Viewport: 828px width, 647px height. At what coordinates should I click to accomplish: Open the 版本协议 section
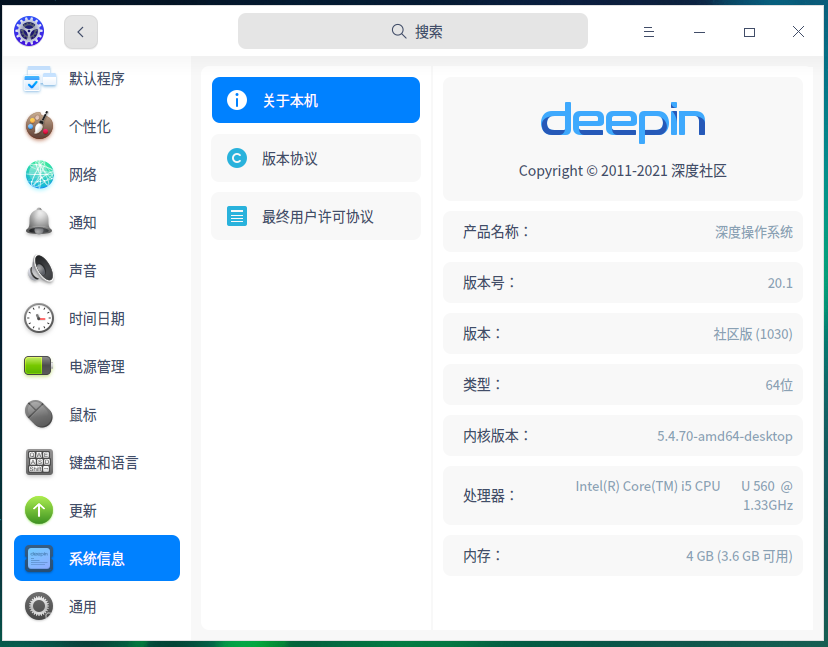click(316, 158)
